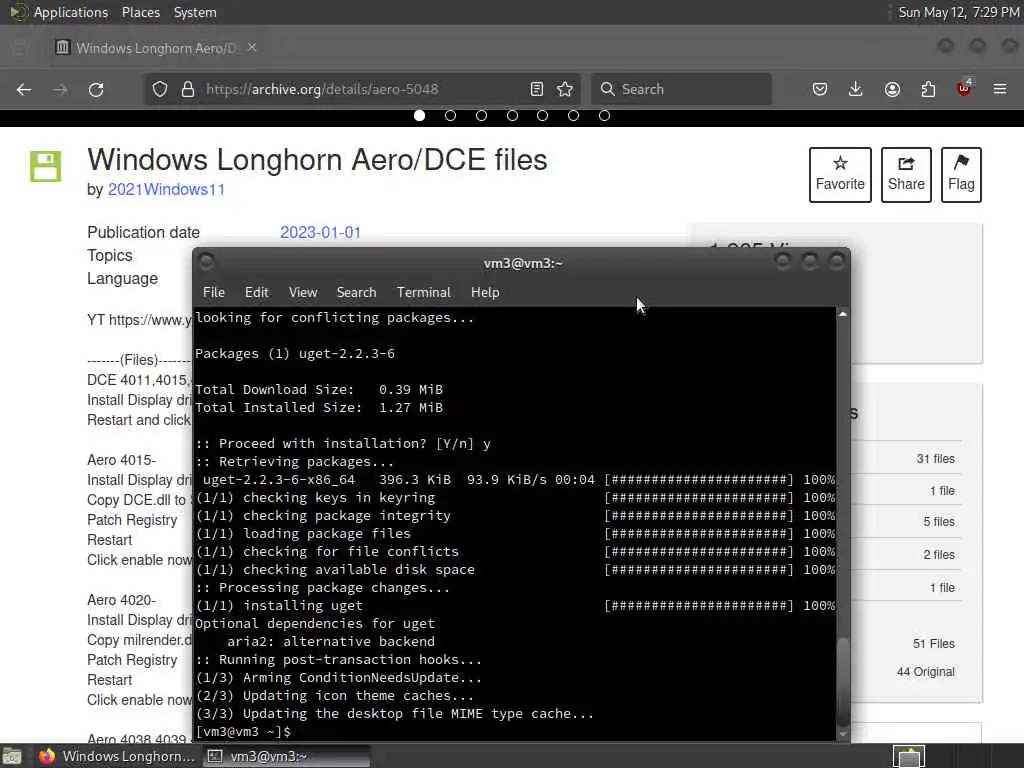Viewport: 1024px width, 768px height.
Task: Select fifth carousel dot indicator
Action: pos(543,116)
